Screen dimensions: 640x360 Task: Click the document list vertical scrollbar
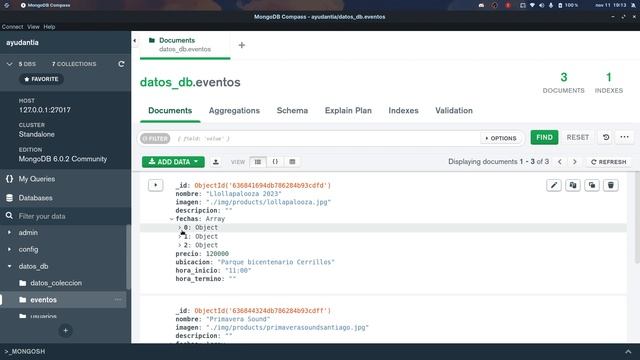click(x=637, y=218)
